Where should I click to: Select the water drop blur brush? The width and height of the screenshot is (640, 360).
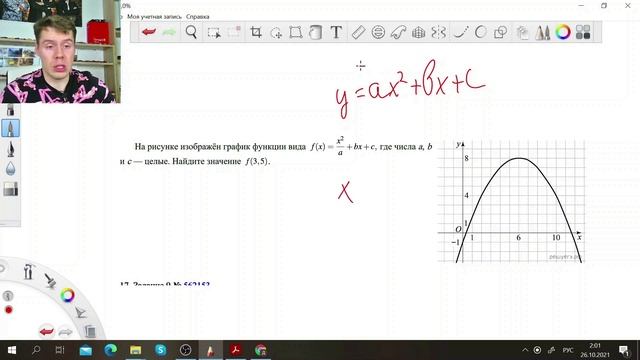click(x=10, y=169)
